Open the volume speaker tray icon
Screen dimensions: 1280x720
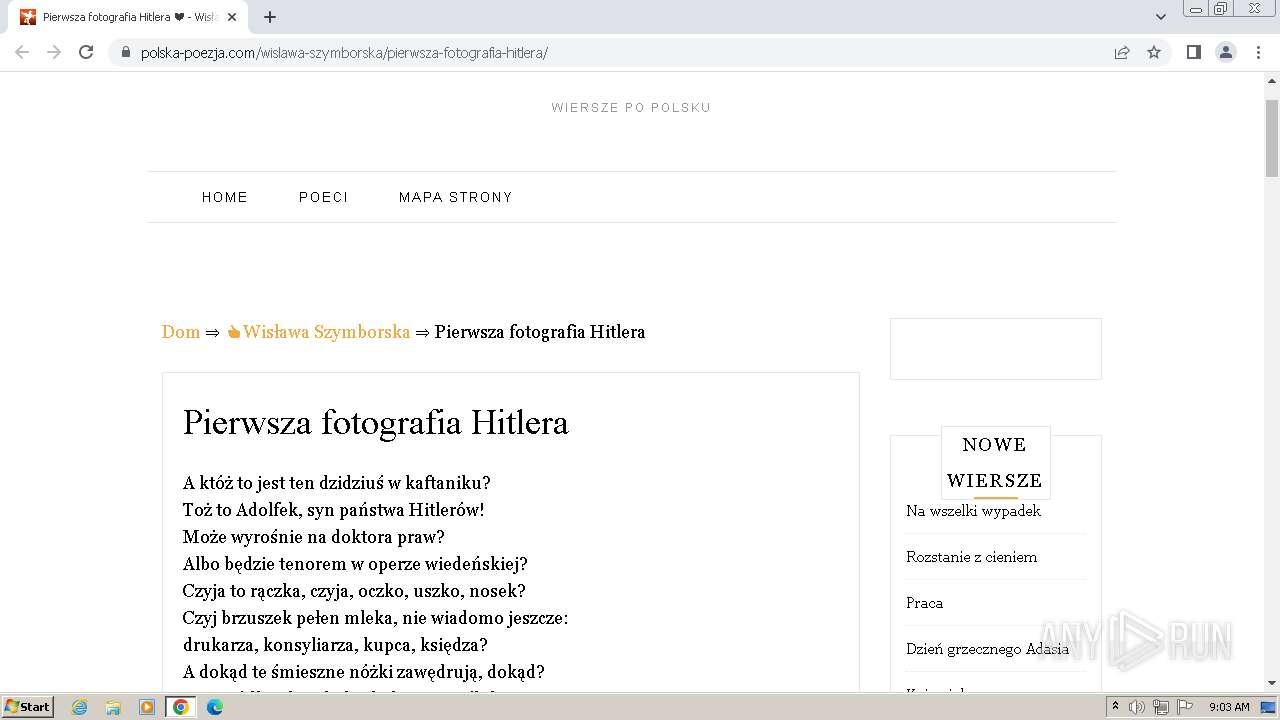[x=1137, y=707]
